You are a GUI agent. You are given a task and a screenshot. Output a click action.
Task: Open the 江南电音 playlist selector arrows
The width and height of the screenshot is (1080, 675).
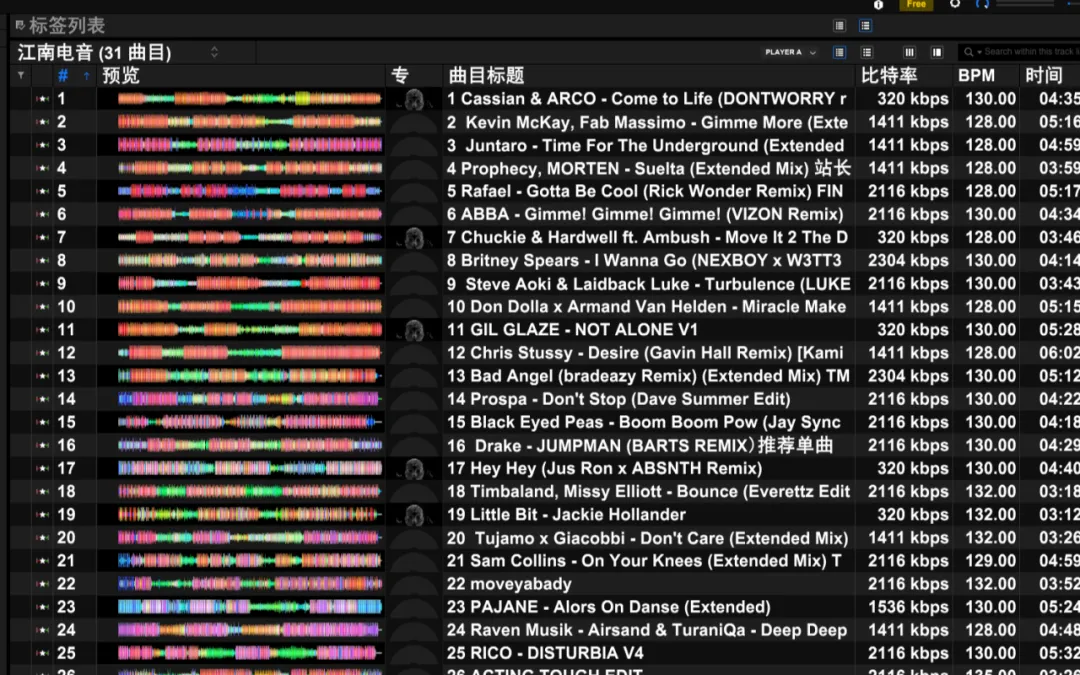[214, 52]
